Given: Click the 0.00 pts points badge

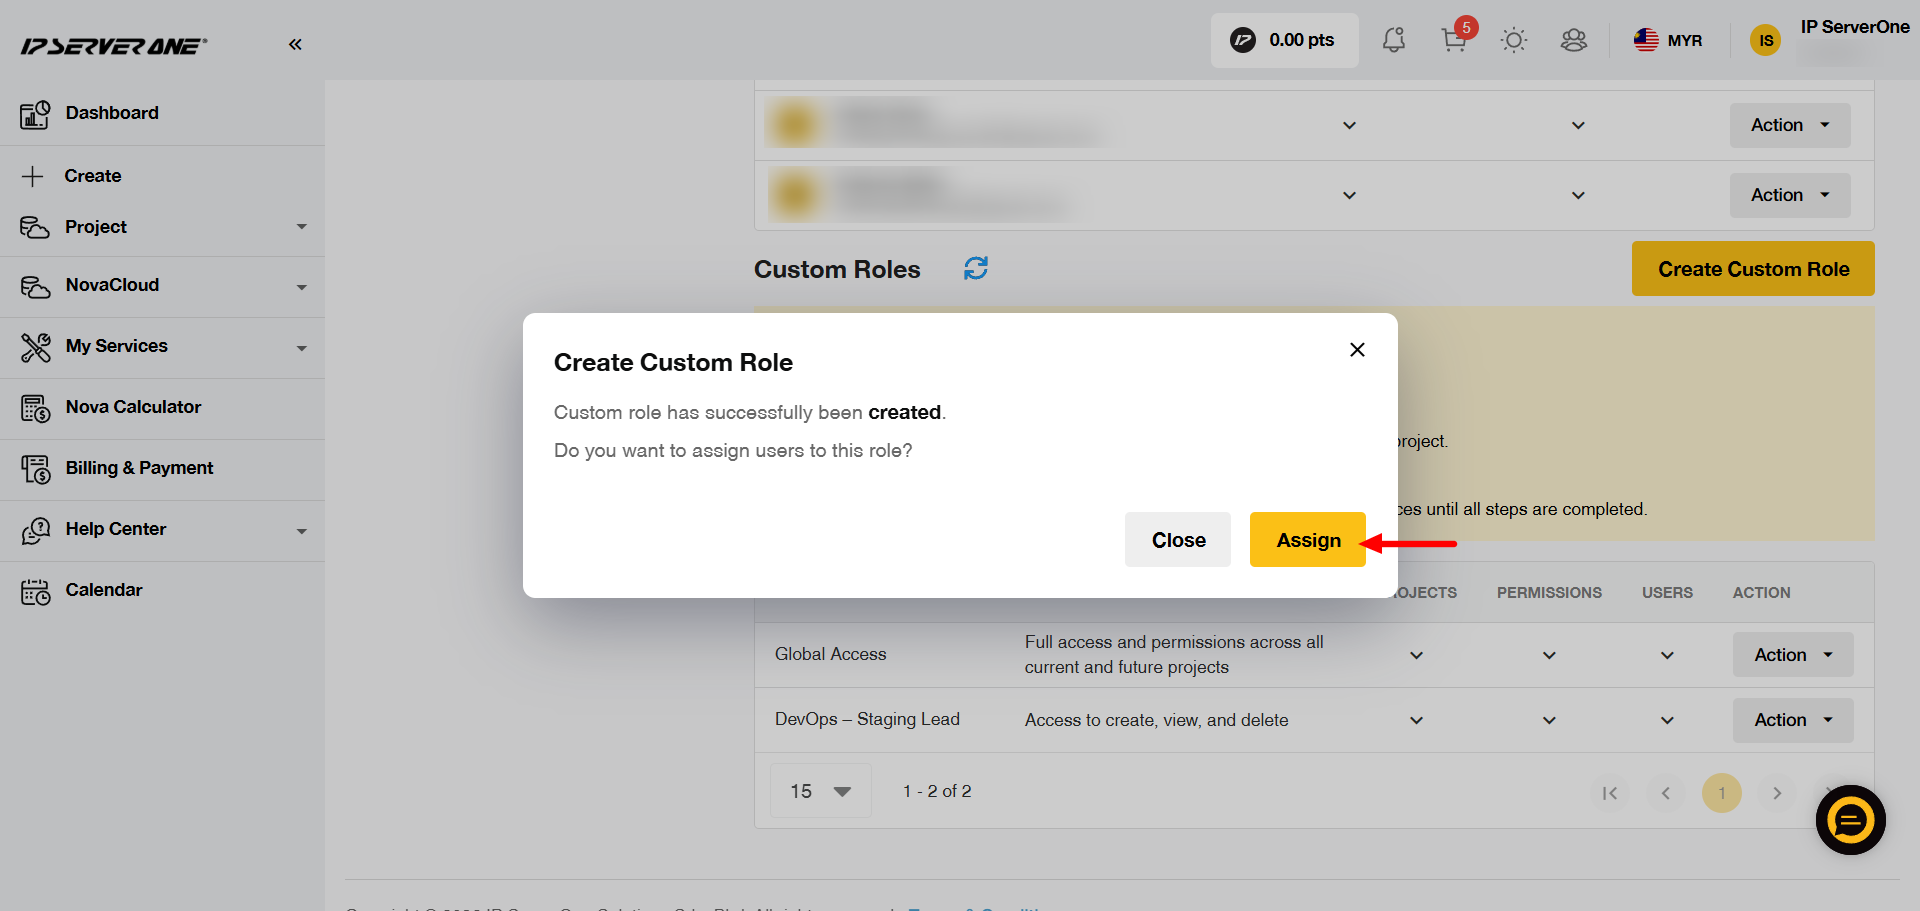Looking at the screenshot, I should pos(1284,40).
